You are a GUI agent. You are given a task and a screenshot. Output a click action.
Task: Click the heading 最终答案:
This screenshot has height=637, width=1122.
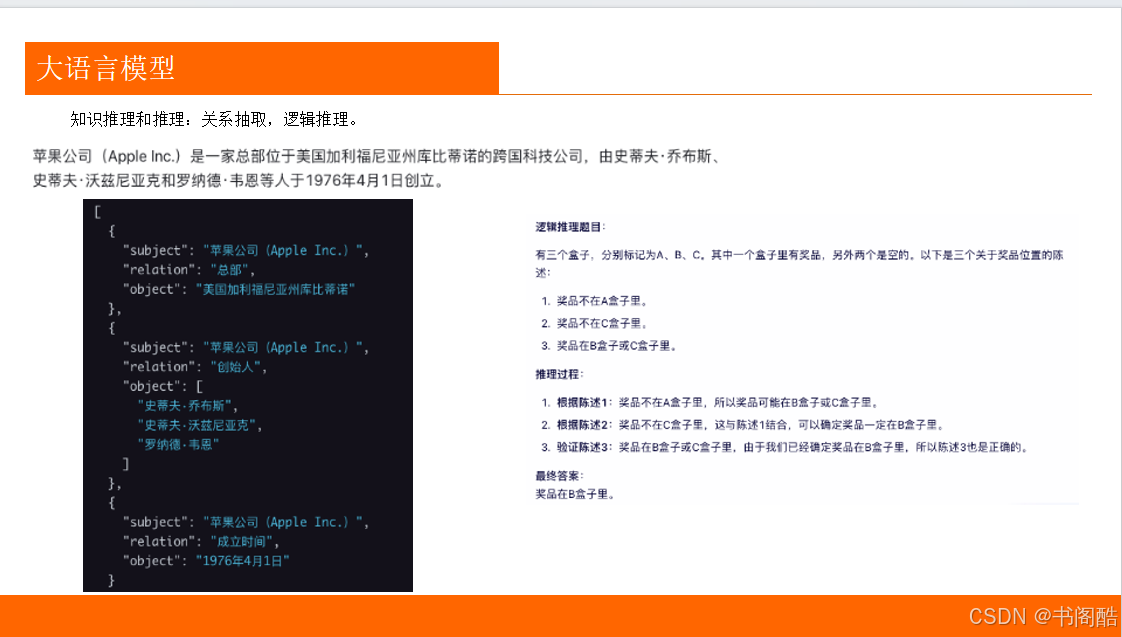pyautogui.click(x=560, y=475)
